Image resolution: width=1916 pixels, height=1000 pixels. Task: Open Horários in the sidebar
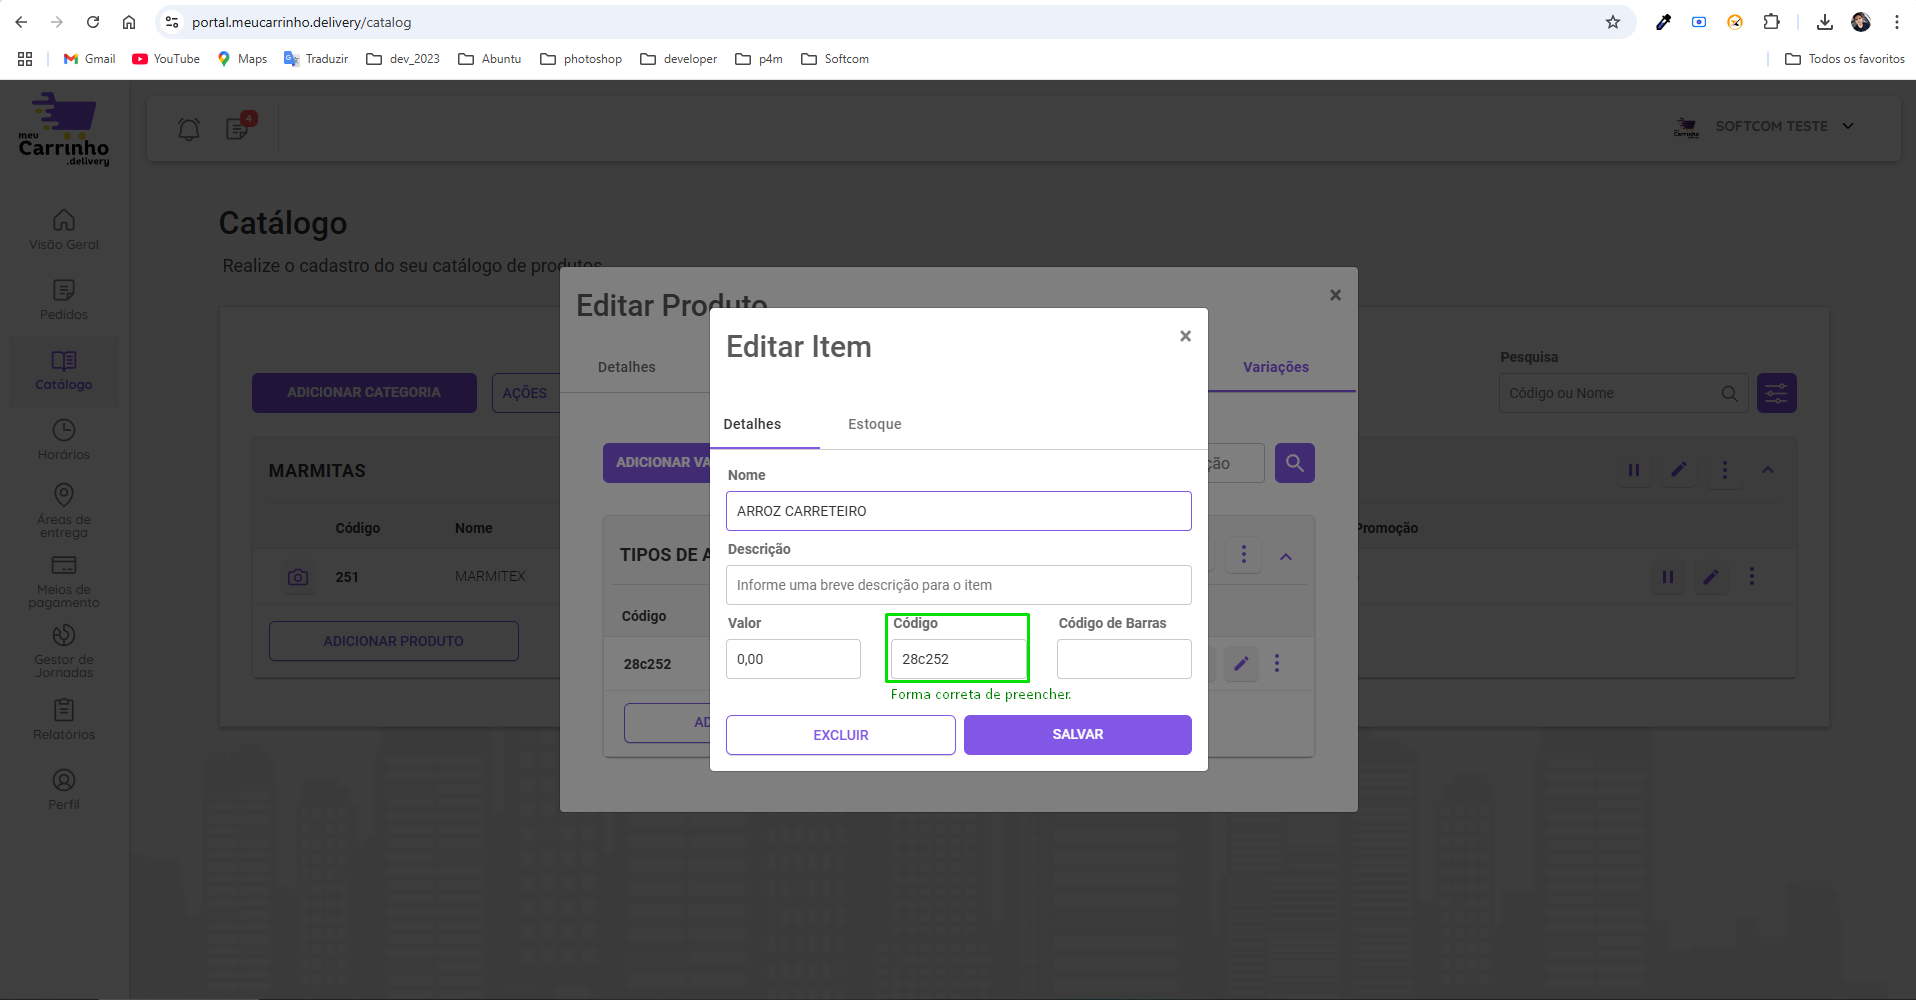64,439
